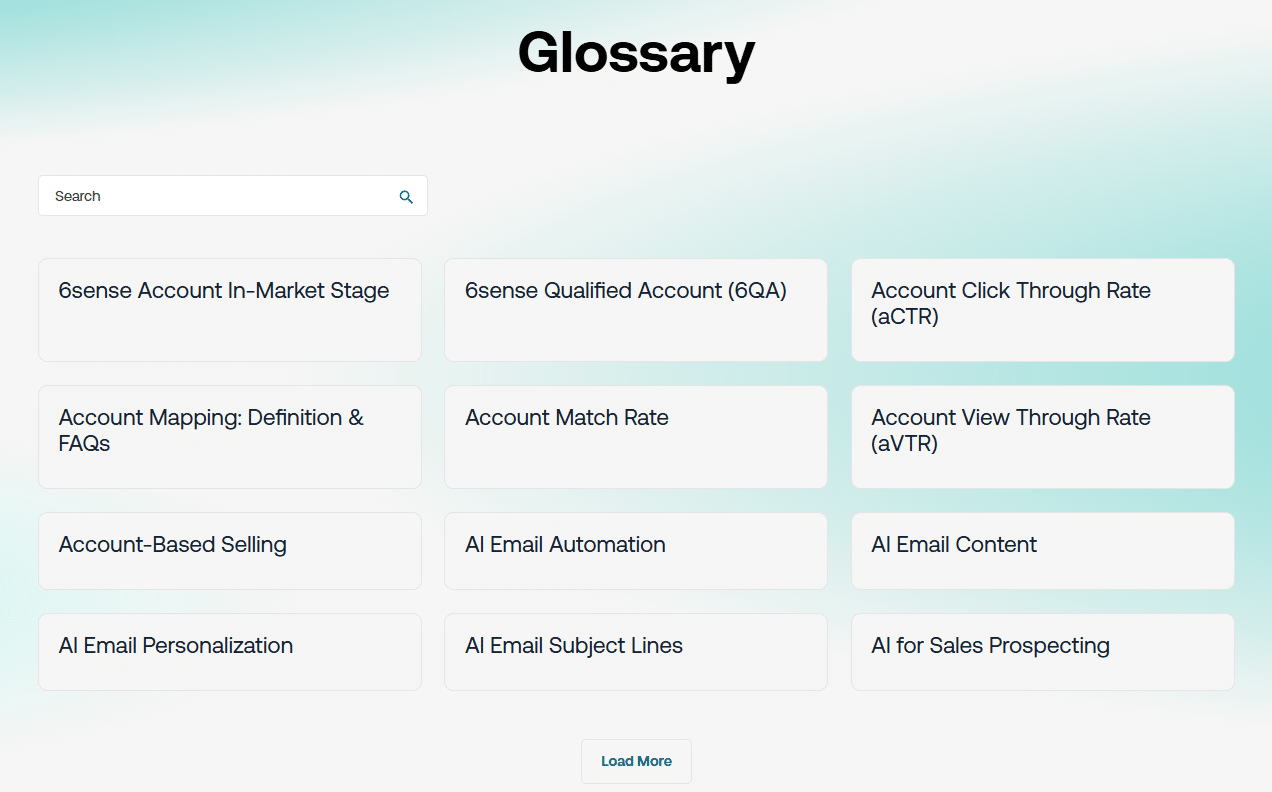Open the 6sense Account In-Market Stage entry
1272x792 pixels.
(229, 310)
